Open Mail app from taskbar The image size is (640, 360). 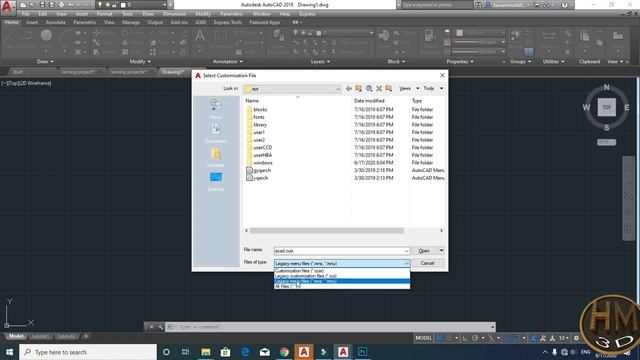coord(265,352)
